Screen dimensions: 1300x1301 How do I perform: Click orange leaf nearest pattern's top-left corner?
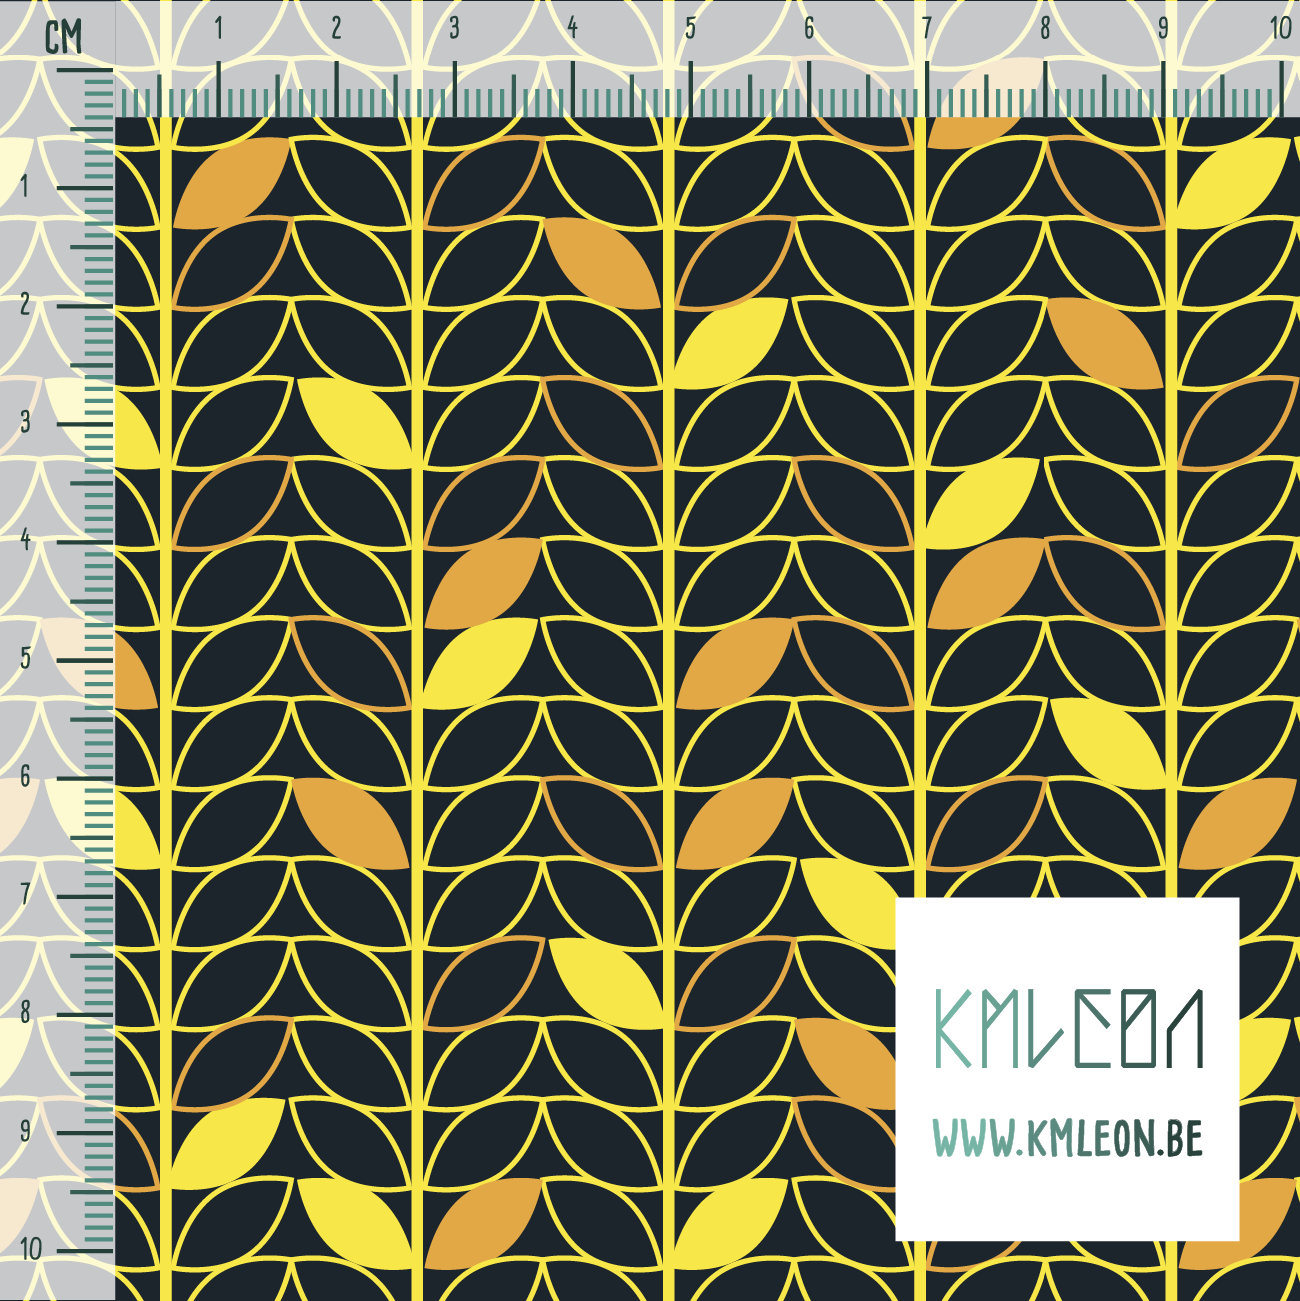point(231,182)
